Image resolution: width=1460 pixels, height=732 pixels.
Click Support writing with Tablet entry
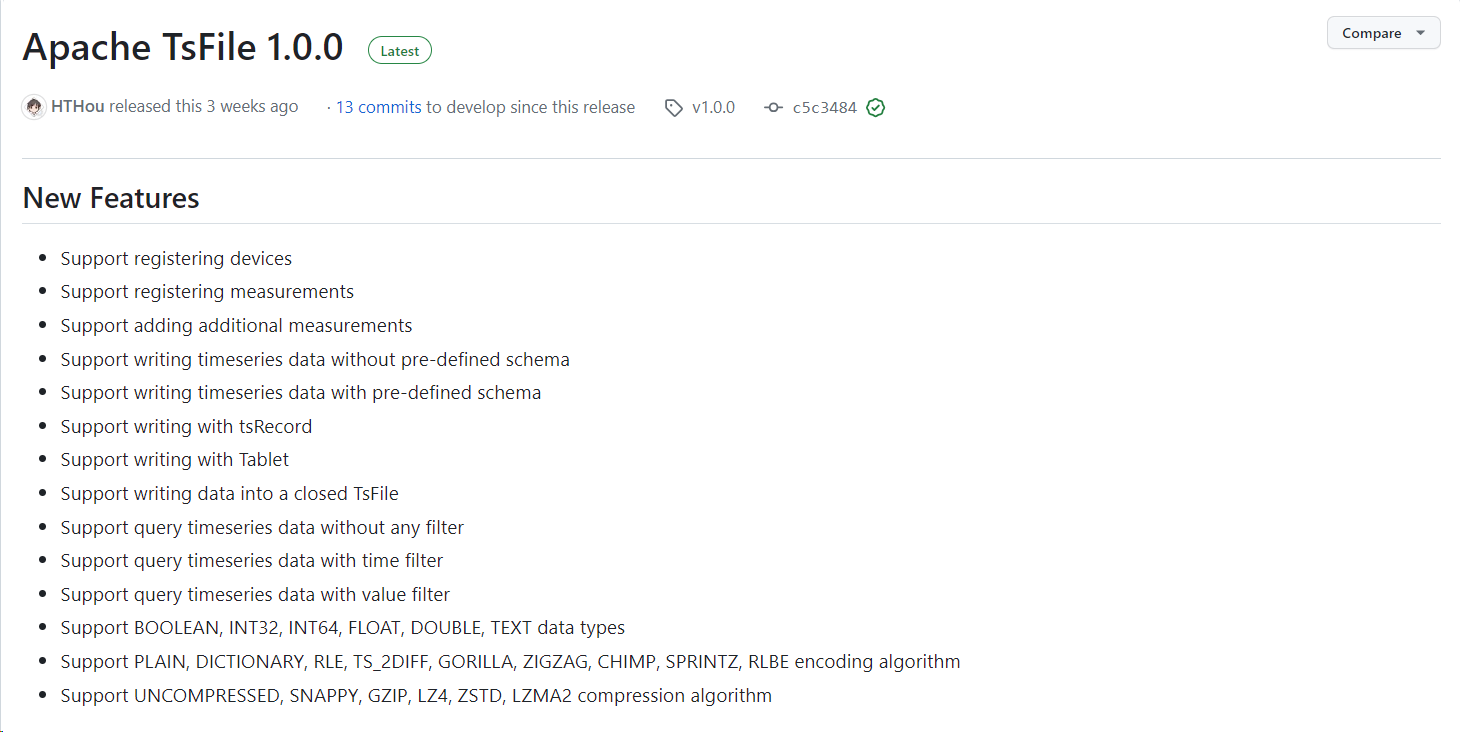coord(174,459)
